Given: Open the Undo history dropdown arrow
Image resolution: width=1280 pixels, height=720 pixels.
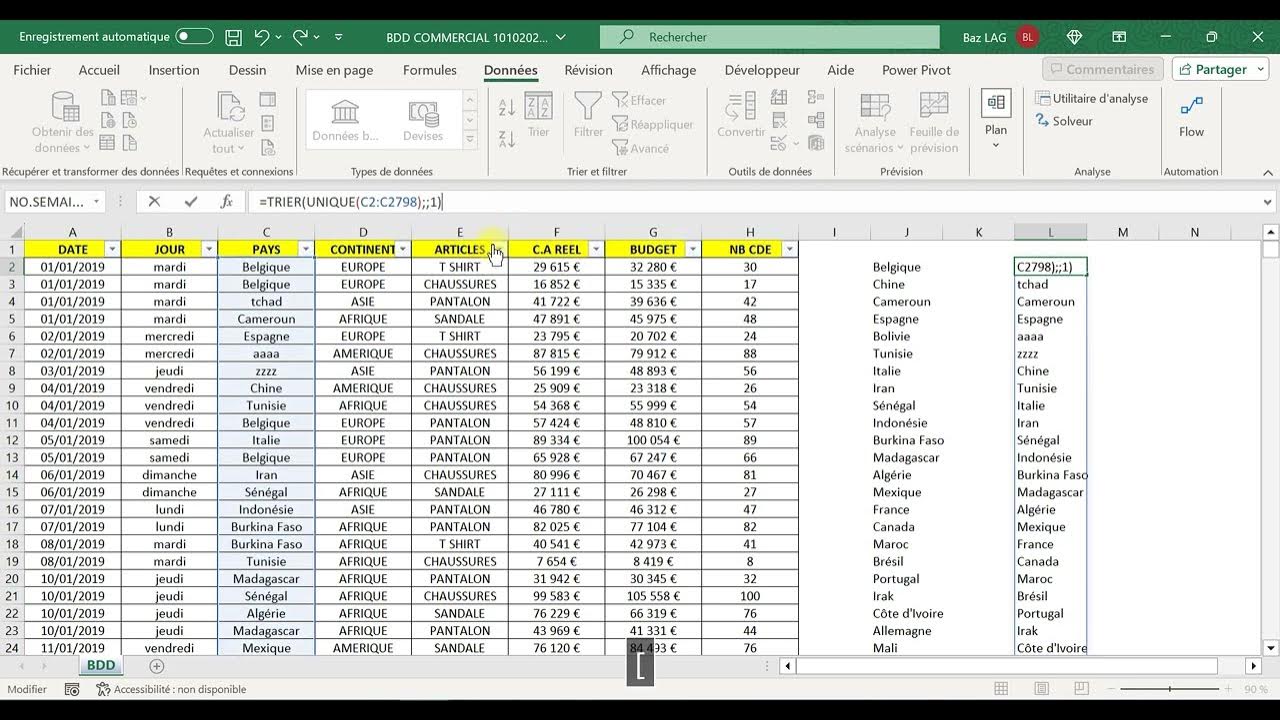Looking at the screenshot, I should (278, 37).
